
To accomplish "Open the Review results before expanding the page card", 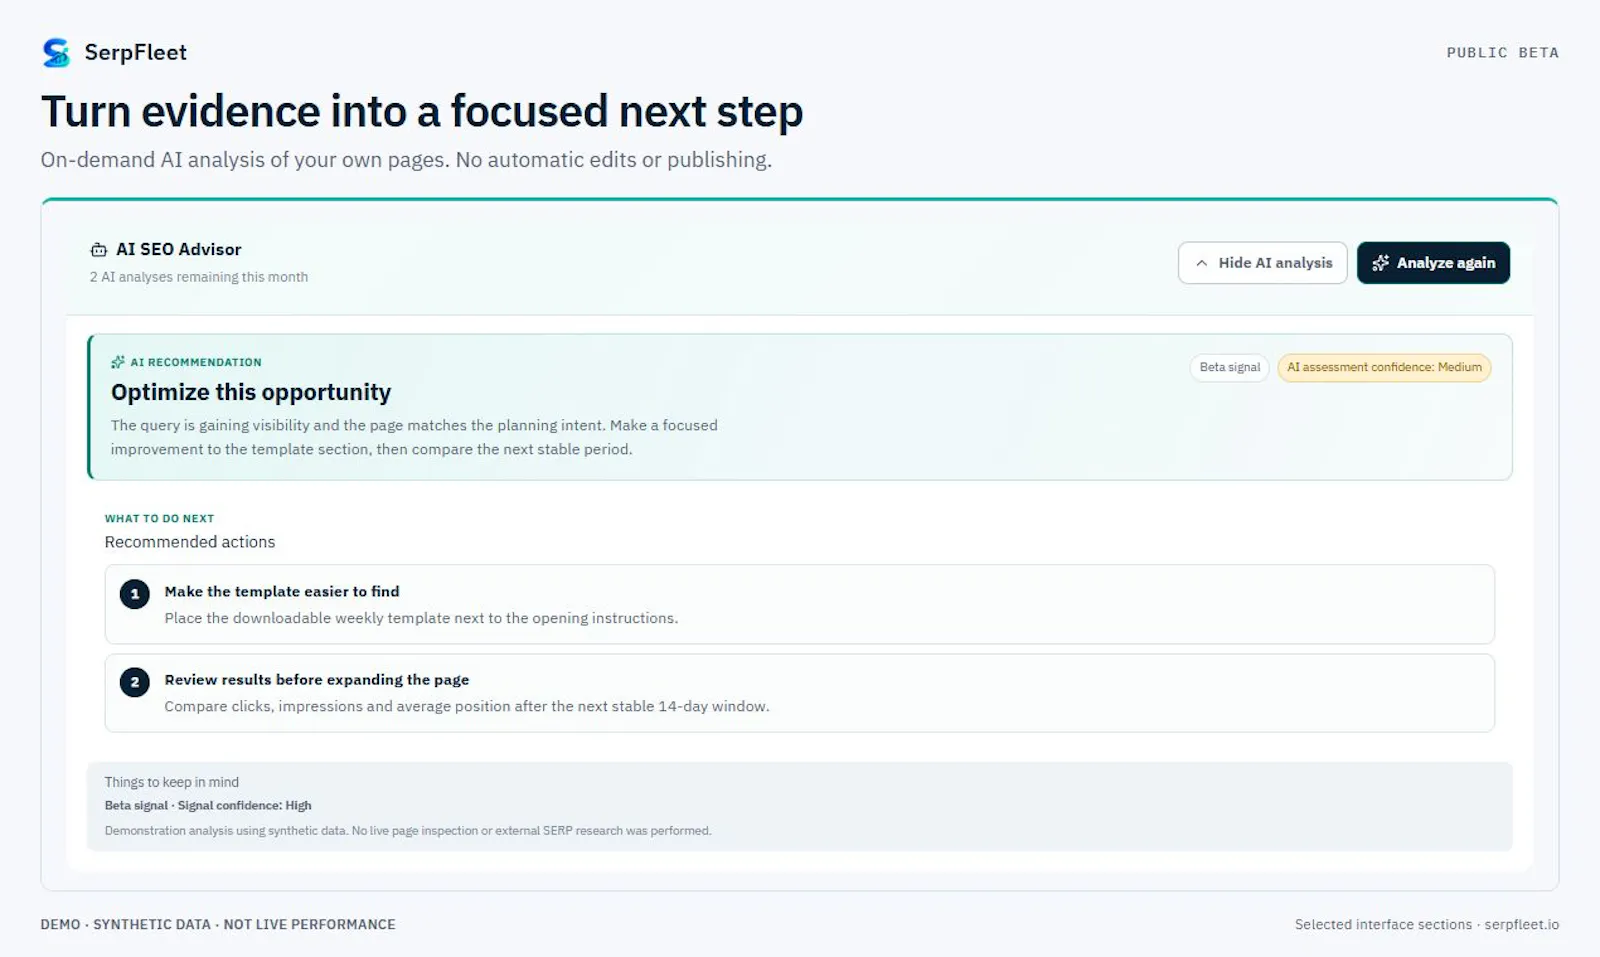I will (800, 693).
